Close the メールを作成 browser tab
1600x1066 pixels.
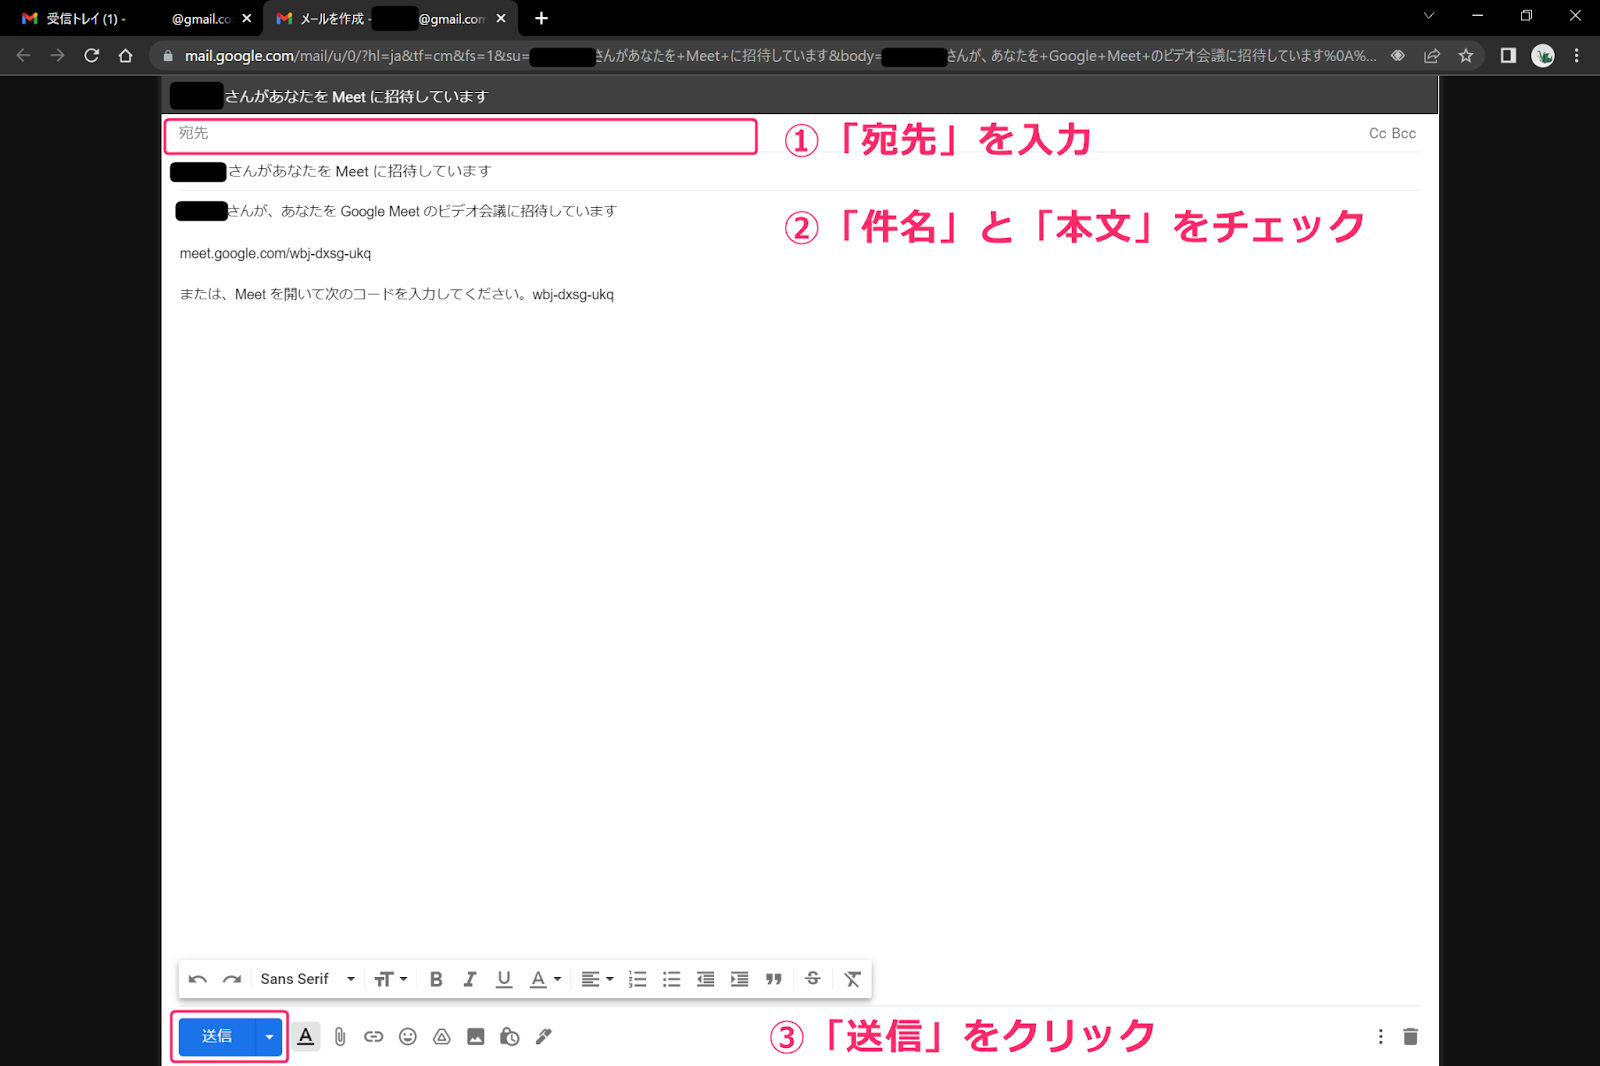(502, 18)
